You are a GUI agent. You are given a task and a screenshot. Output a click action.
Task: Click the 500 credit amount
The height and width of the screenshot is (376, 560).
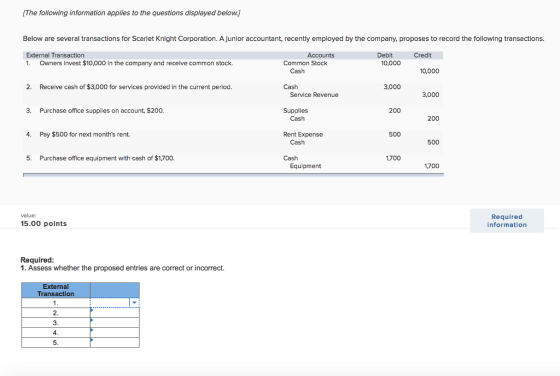tap(433, 142)
